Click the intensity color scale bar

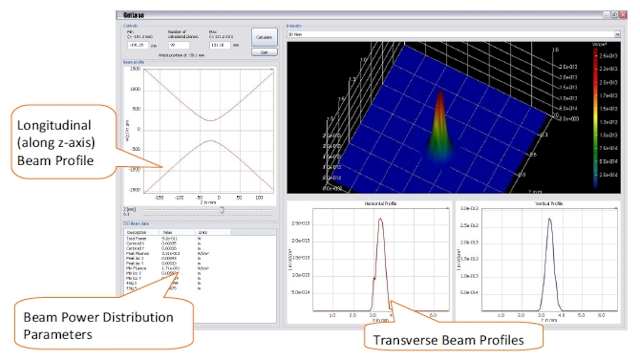596,116
